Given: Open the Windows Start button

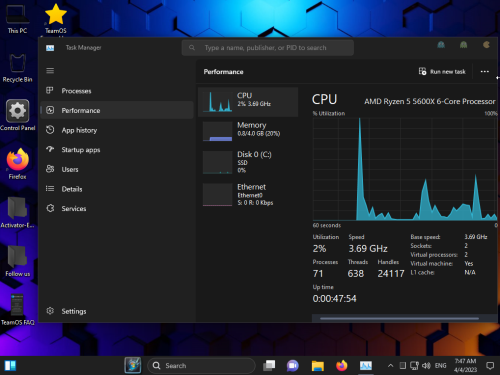Looking at the screenshot, I should (x=10, y=366).
